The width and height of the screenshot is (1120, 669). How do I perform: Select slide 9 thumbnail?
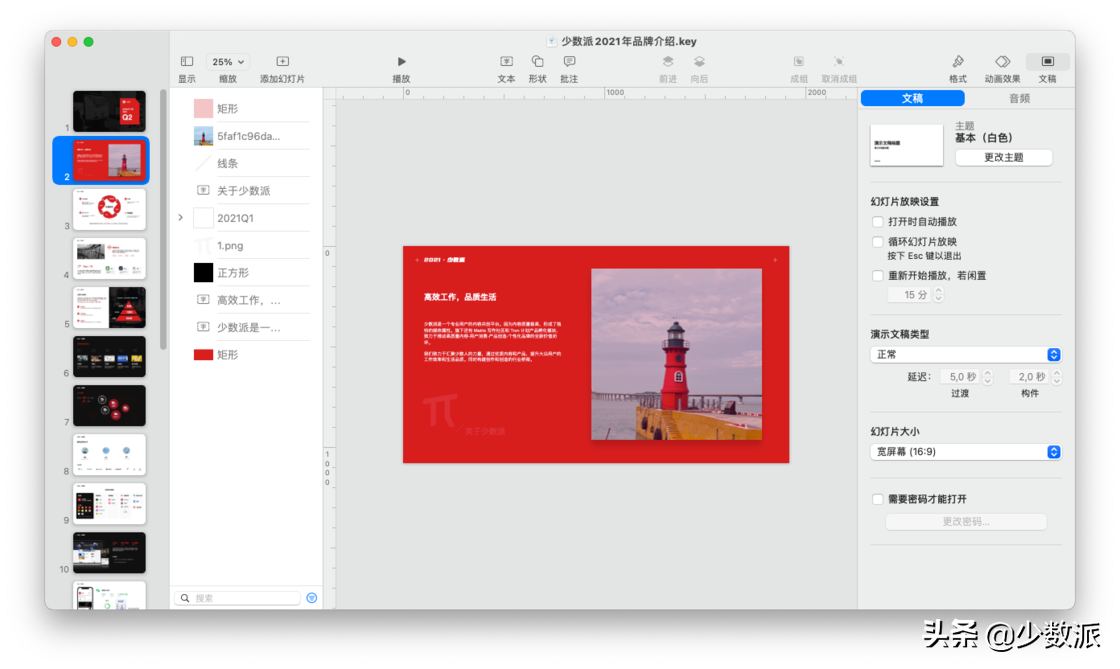pyautogui.click(x=109, y=503)
